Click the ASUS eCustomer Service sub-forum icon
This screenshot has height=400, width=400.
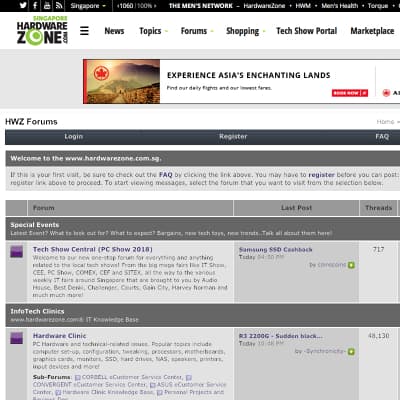coord(153,385)
